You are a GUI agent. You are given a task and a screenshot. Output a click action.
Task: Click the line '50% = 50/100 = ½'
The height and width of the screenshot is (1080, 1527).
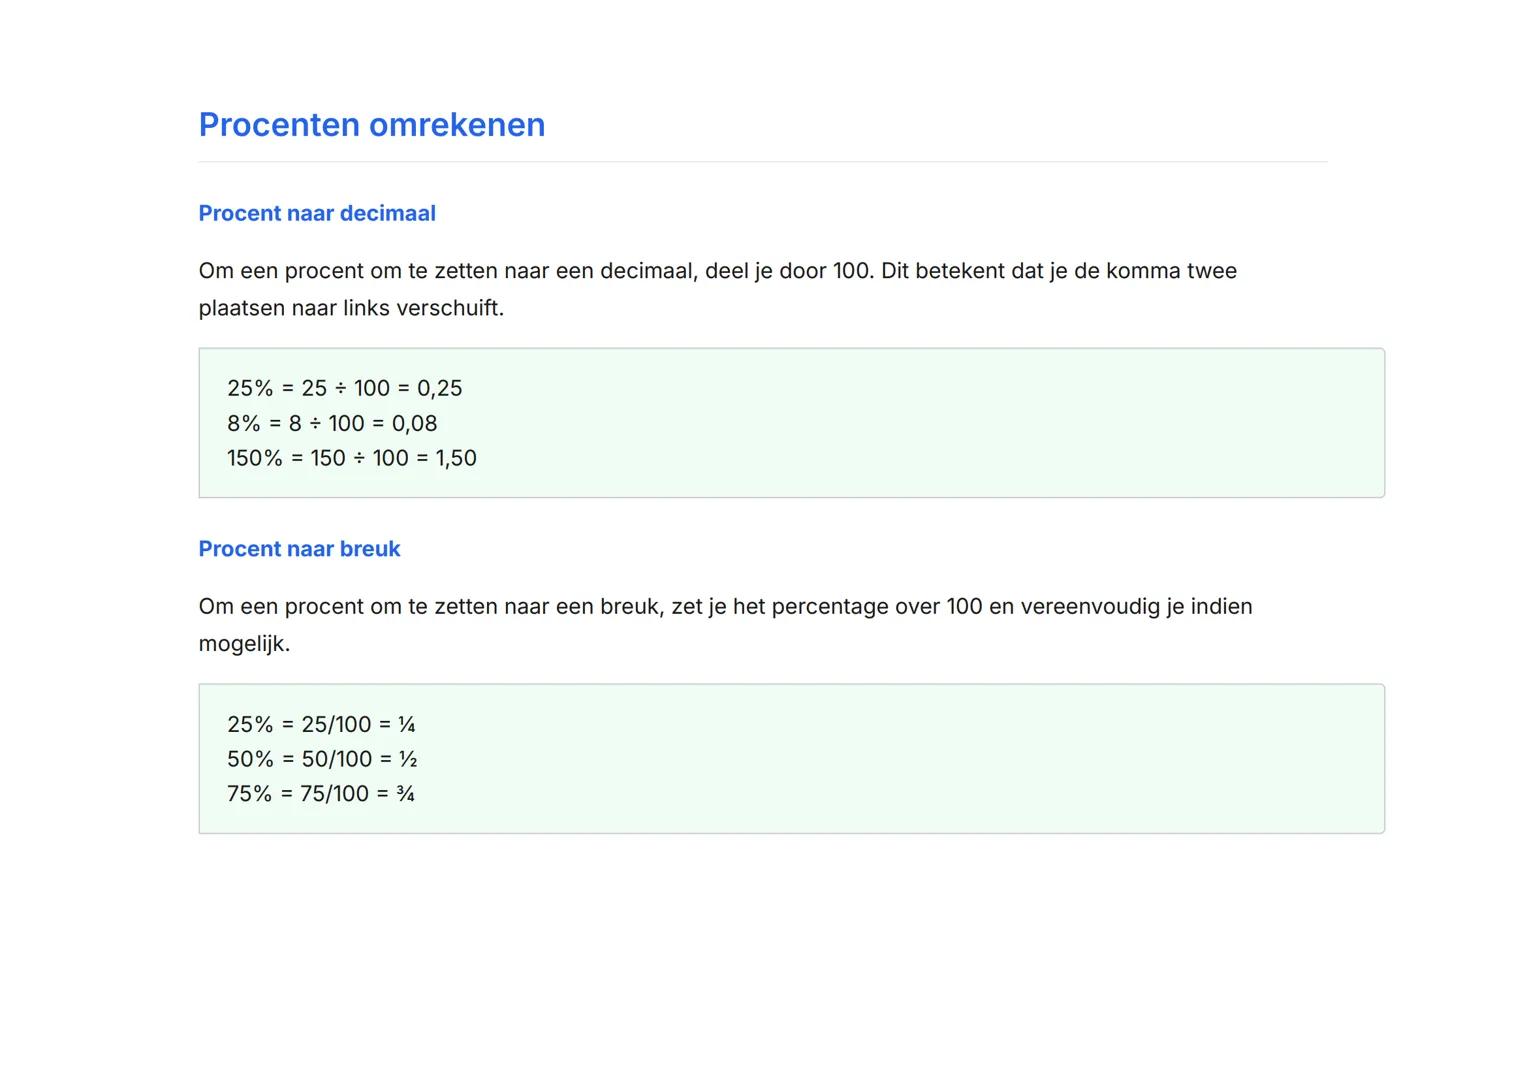pos(322,759)
